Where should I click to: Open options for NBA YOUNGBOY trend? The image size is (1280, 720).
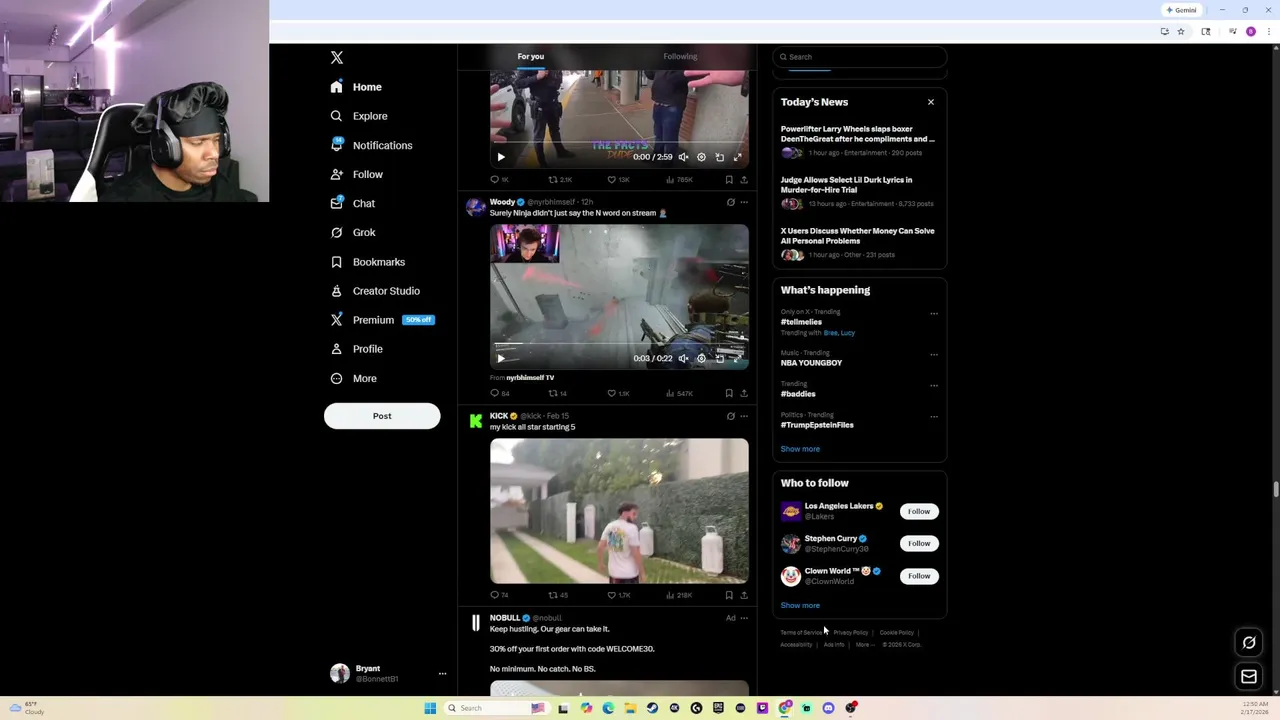(934, 354)
